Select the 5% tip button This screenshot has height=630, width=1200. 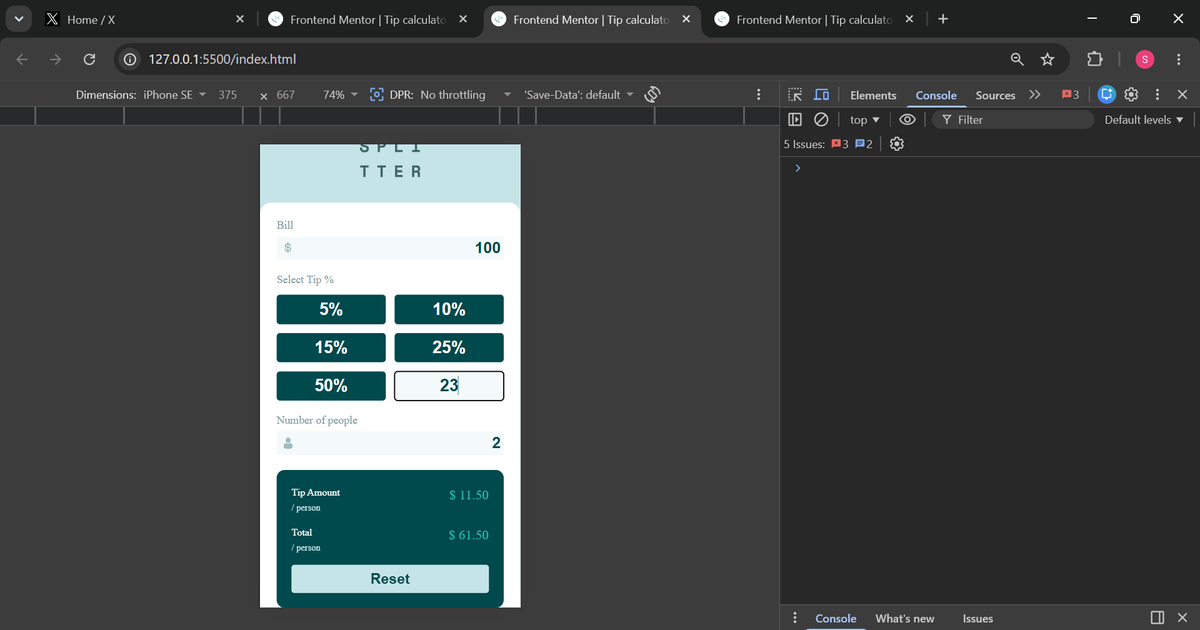(x=331, y=310)
